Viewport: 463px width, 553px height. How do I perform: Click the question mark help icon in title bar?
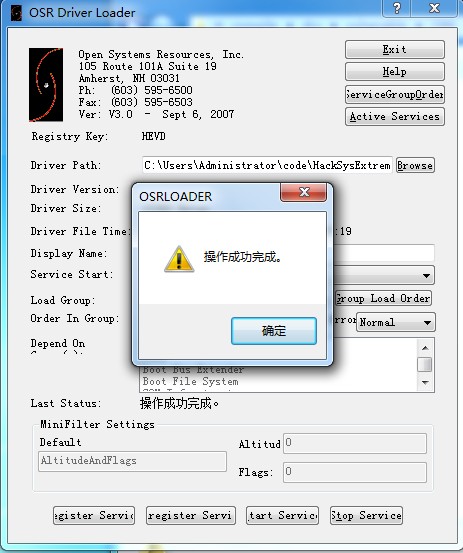[397, 8]
